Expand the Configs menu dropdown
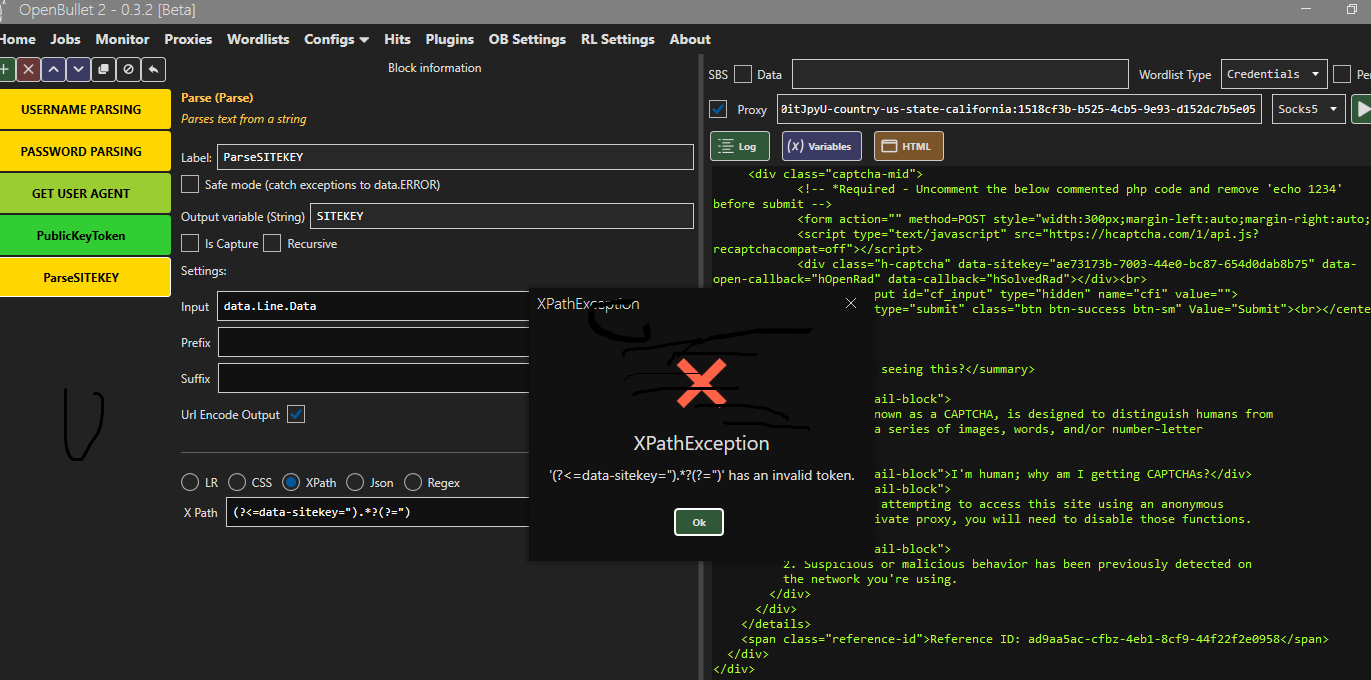The image size is (1371, 680). (x=337, y=39)
